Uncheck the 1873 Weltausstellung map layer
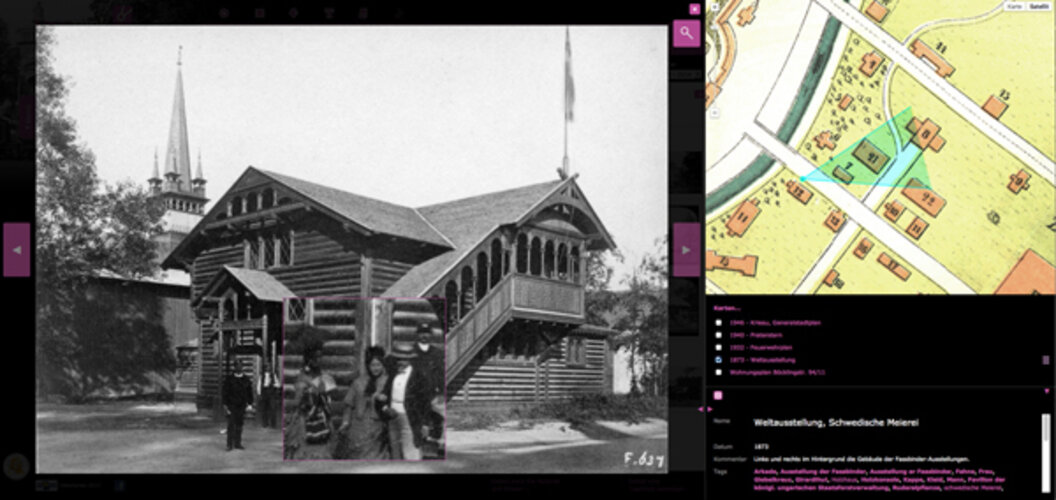The height and width of the screenshot is (500, 1056). (719, 360)
